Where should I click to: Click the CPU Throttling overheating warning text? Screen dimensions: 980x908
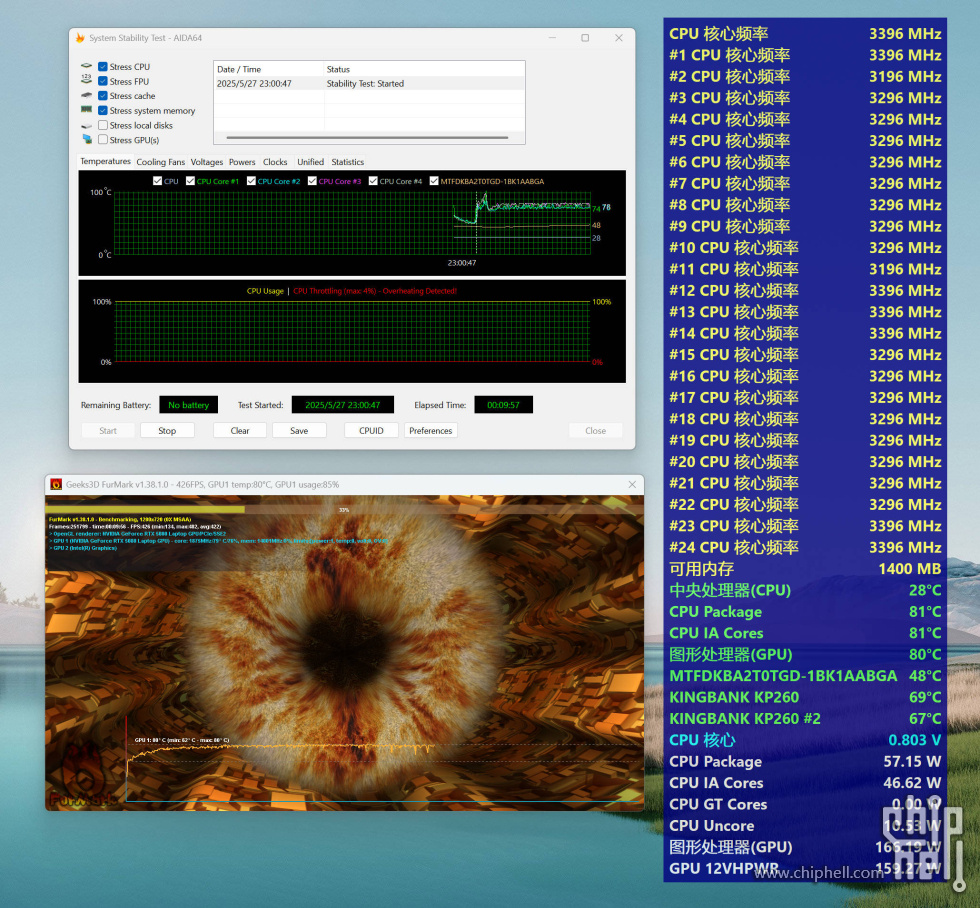click(375, 291)
